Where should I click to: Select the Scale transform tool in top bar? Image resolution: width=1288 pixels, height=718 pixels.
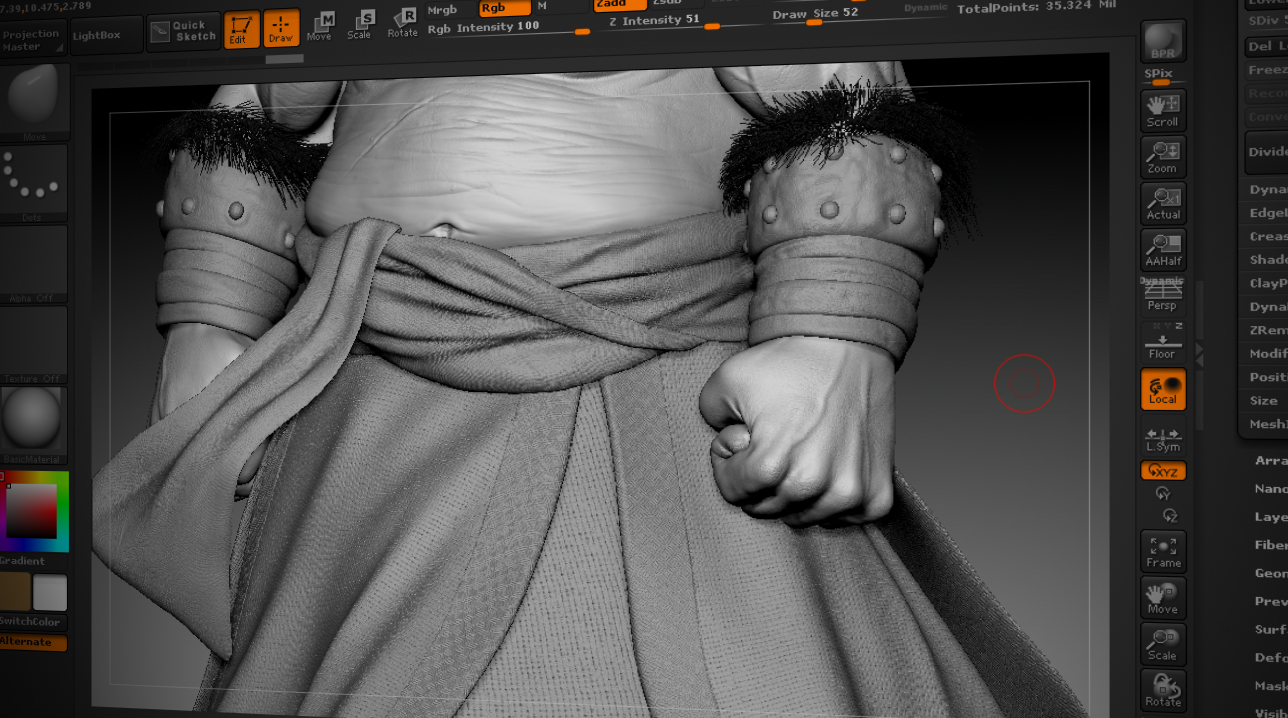click(360, 24)
